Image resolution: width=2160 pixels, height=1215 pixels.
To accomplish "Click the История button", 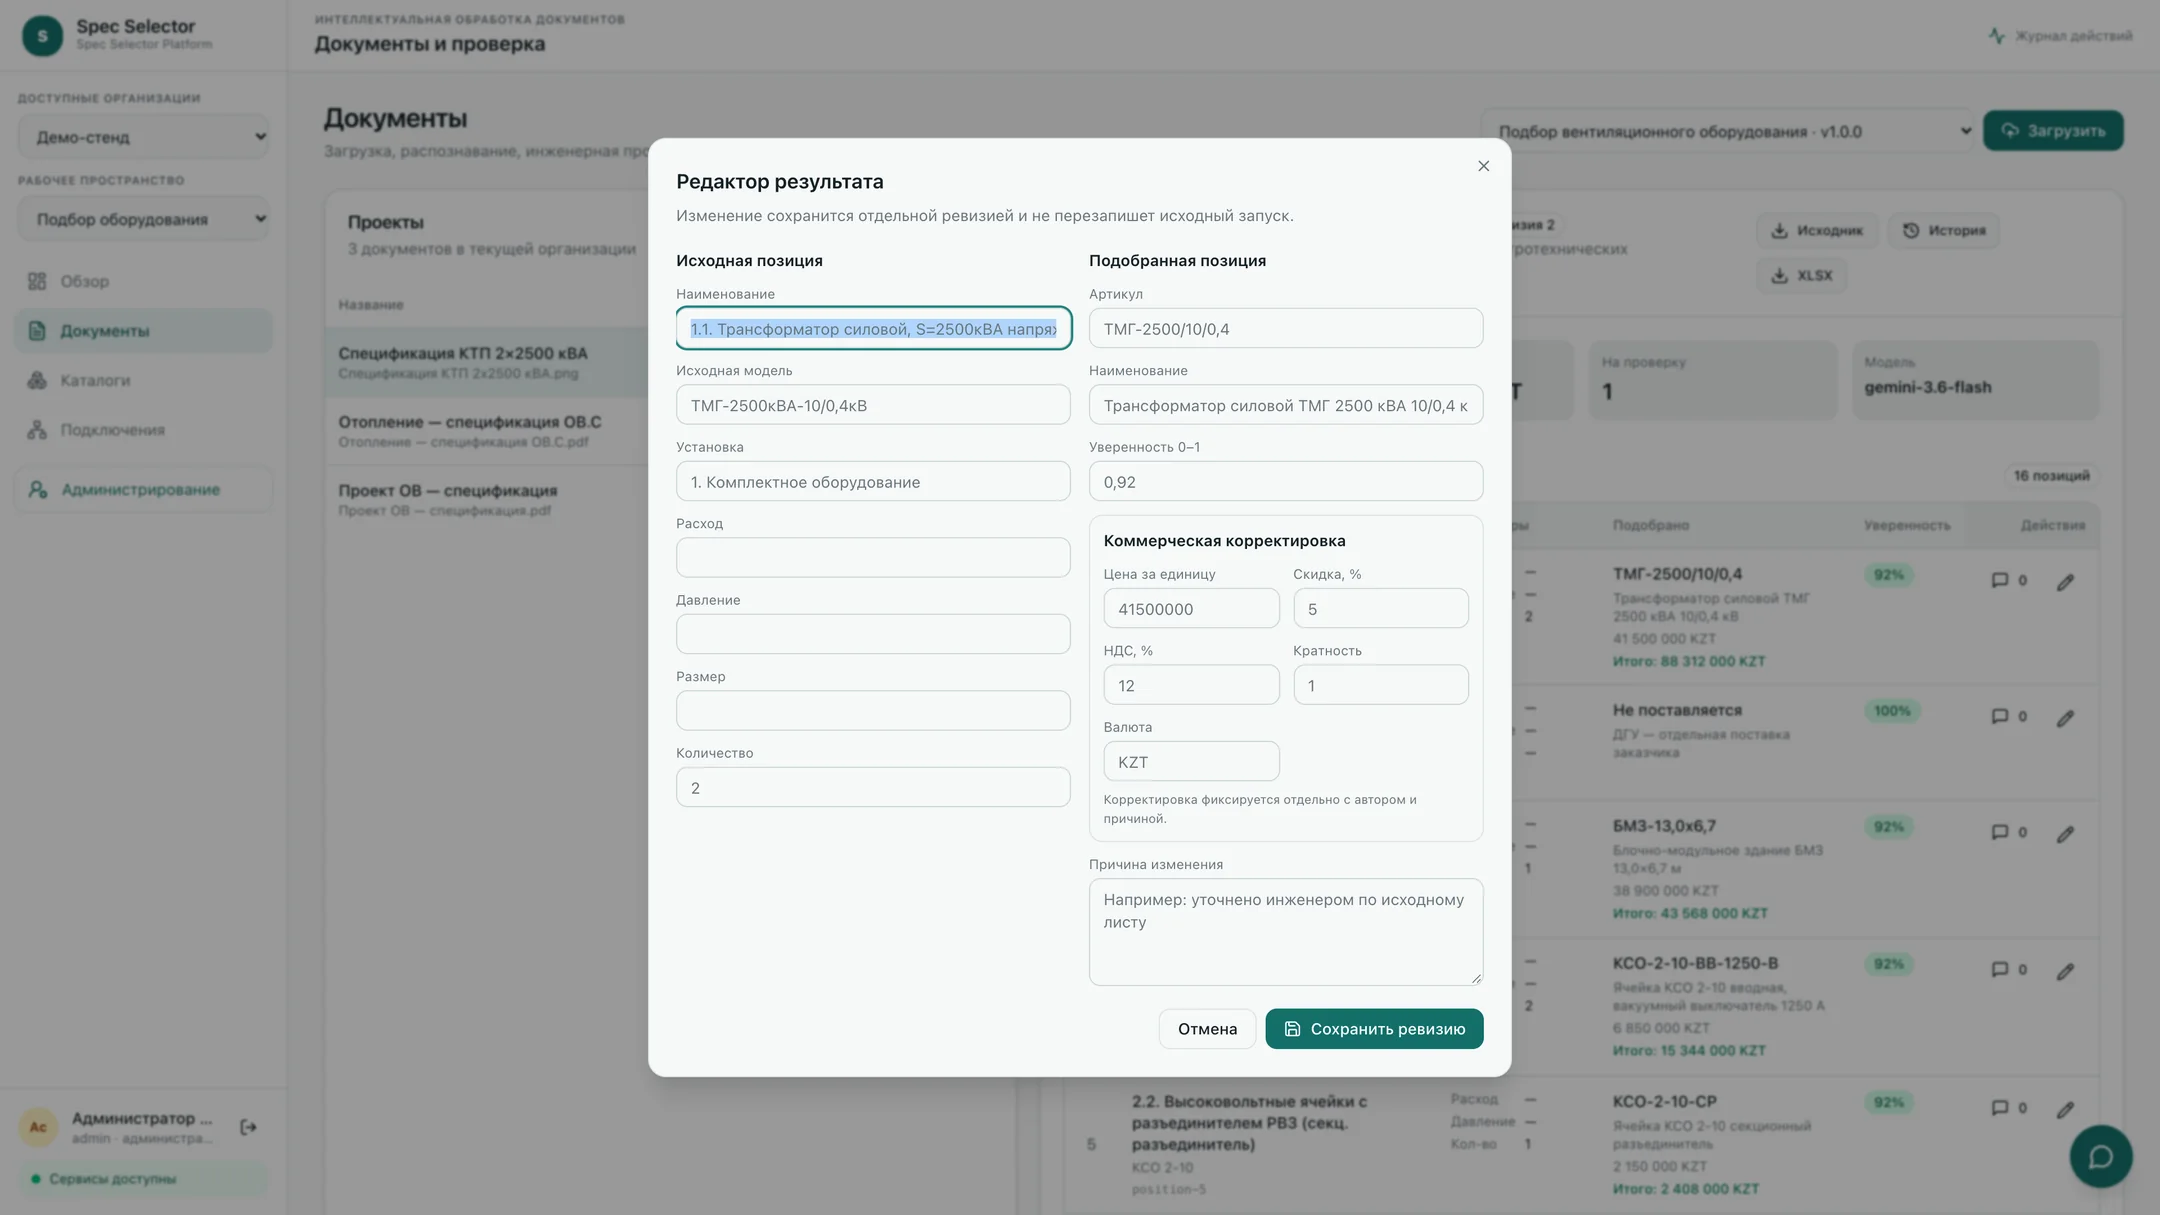I will (1944, 230).
